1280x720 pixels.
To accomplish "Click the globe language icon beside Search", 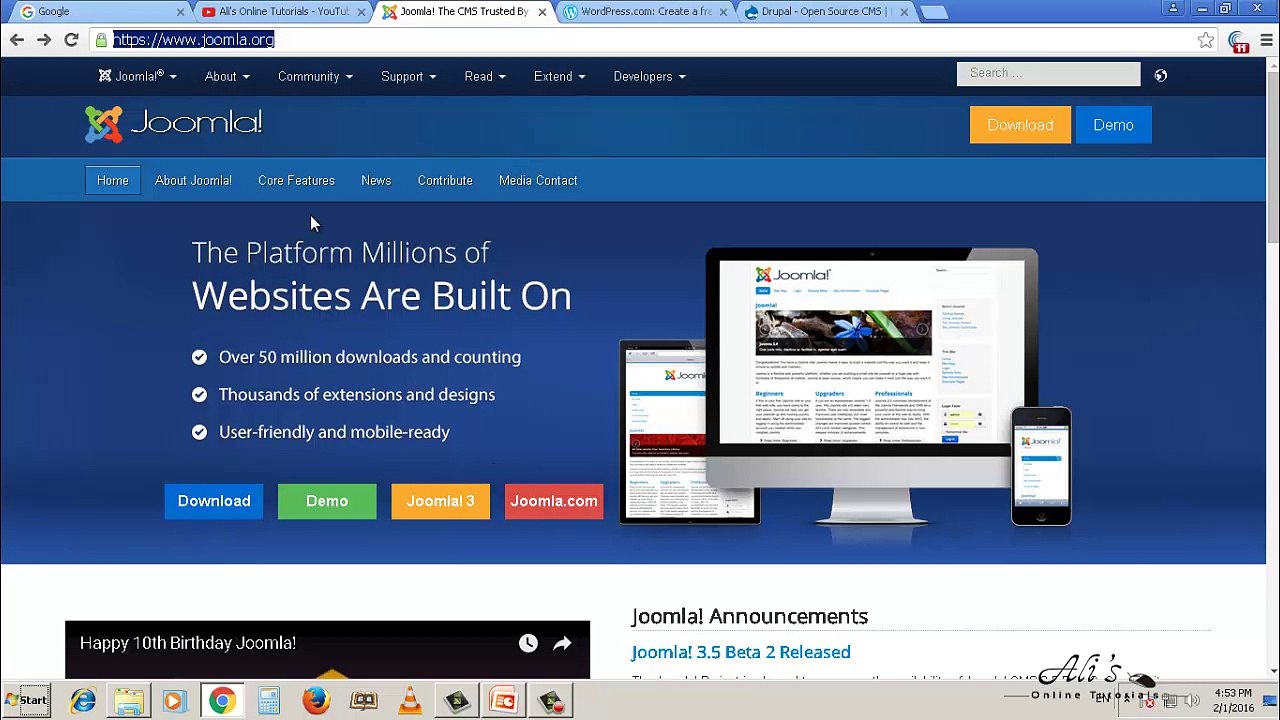I will (x=1160, y=75).
